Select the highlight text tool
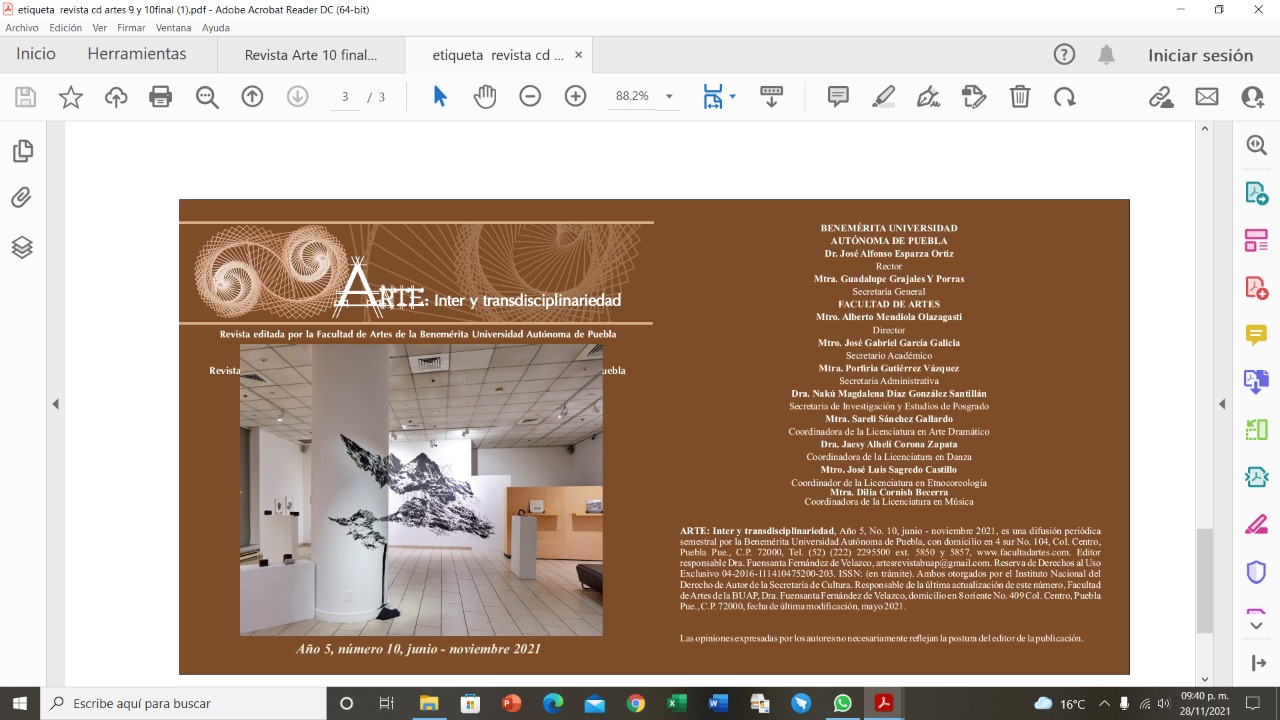Viewport: 1280px width, 720px height. point(883,97)
